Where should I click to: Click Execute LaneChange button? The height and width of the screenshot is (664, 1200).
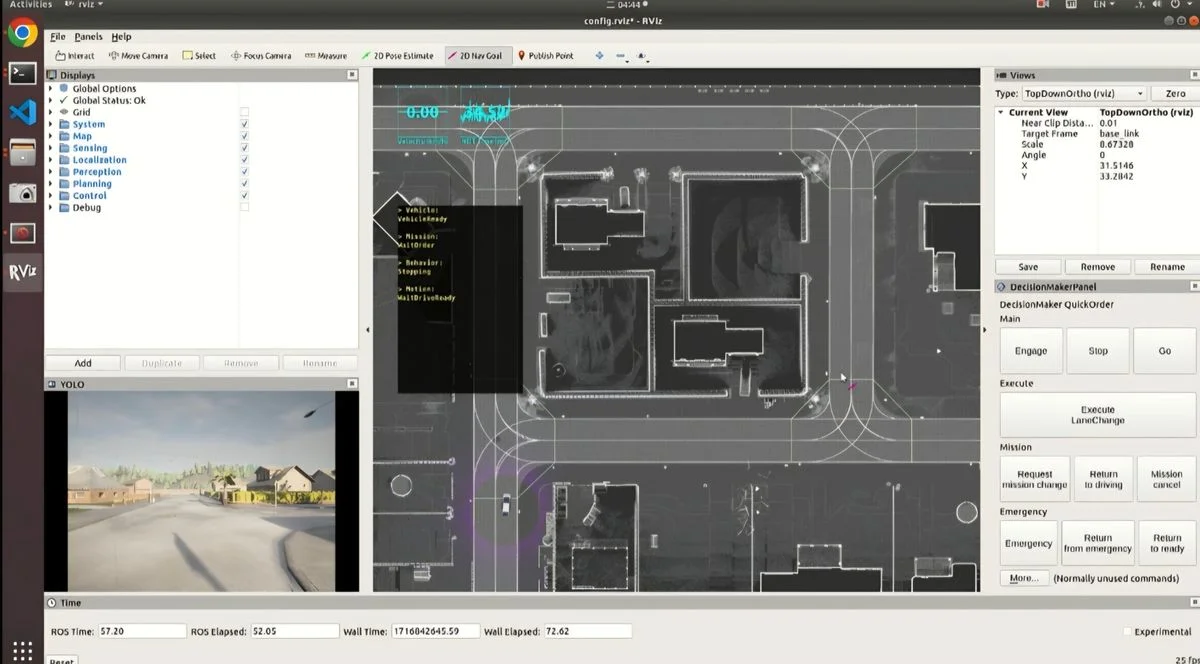pyautogui.click(x=1097, y=415)
